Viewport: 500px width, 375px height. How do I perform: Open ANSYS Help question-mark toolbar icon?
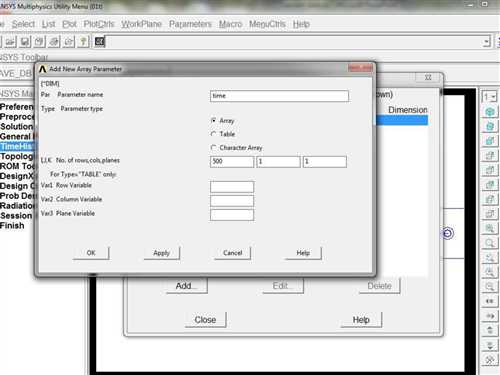click(83, 42)
